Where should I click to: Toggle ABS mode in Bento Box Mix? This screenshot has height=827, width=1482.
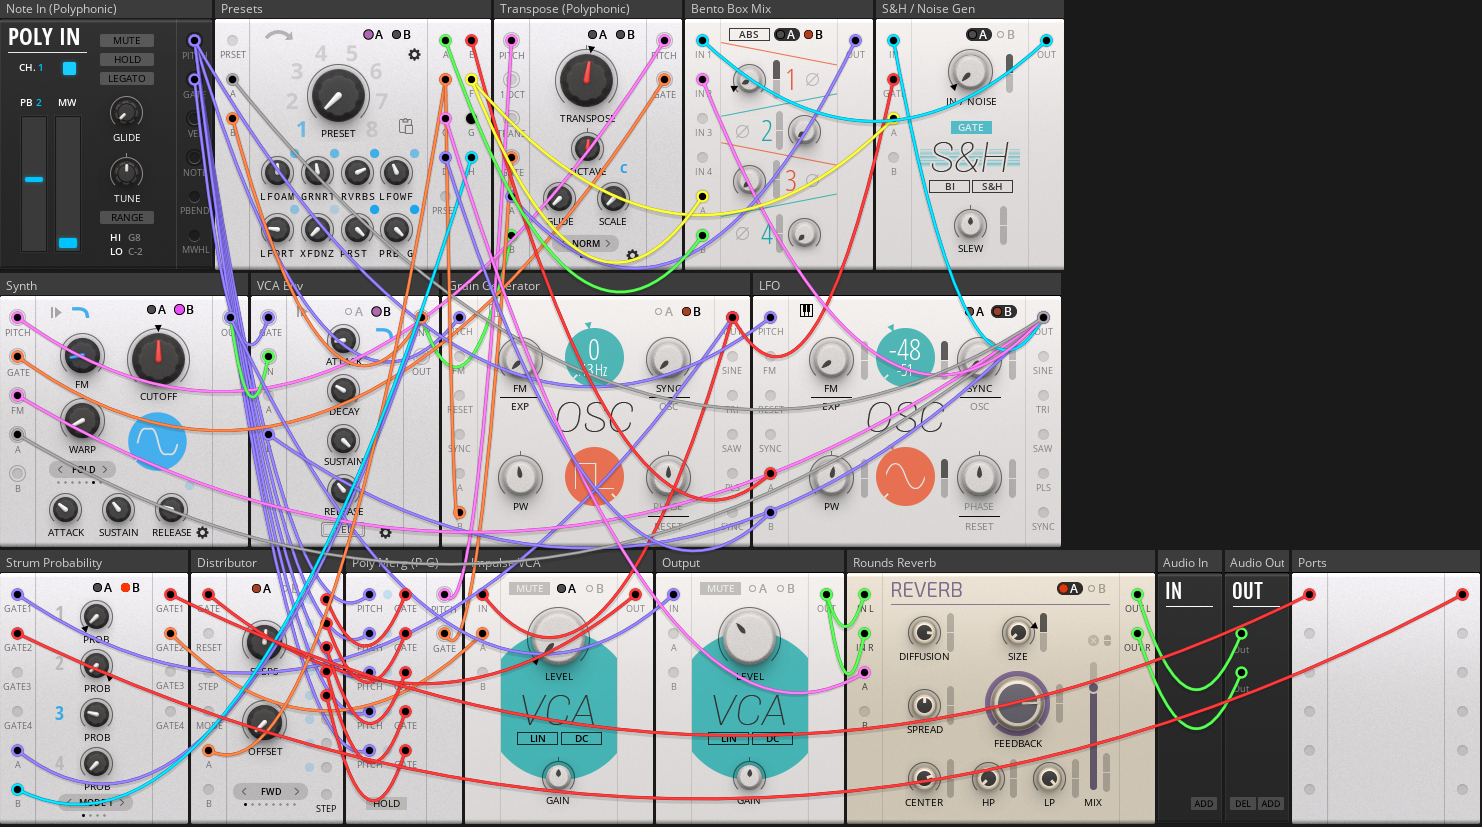pyautogui.click(x=749, y=35)
